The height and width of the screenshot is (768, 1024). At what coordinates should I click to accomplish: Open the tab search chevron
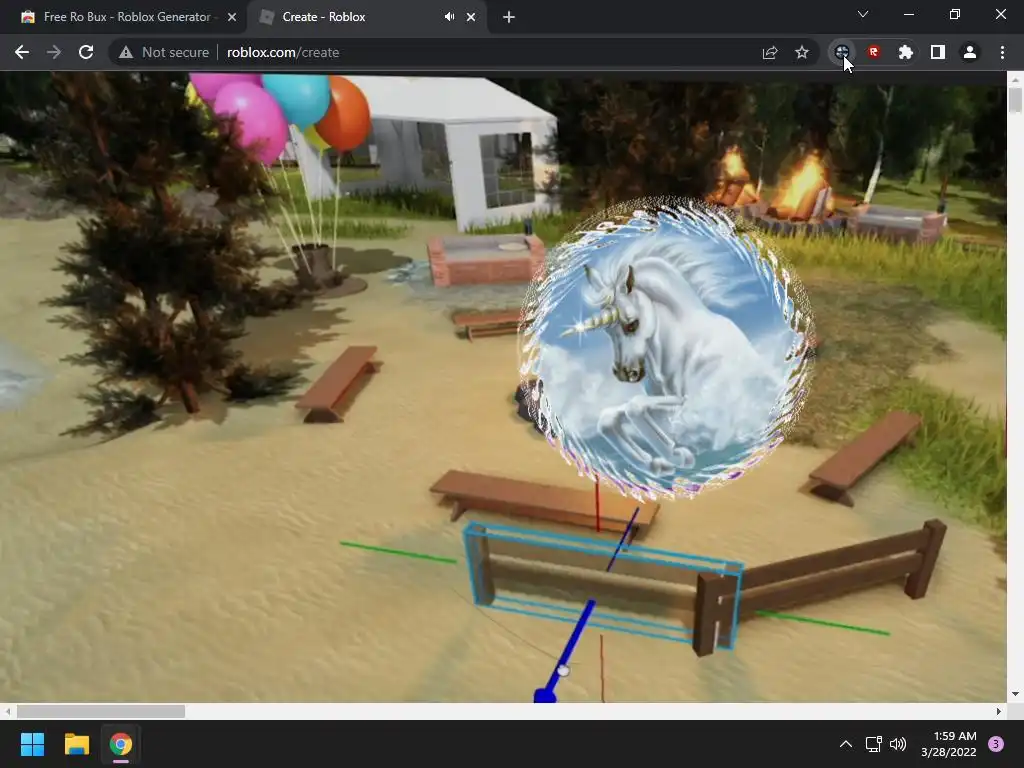[x=863, y=14]
